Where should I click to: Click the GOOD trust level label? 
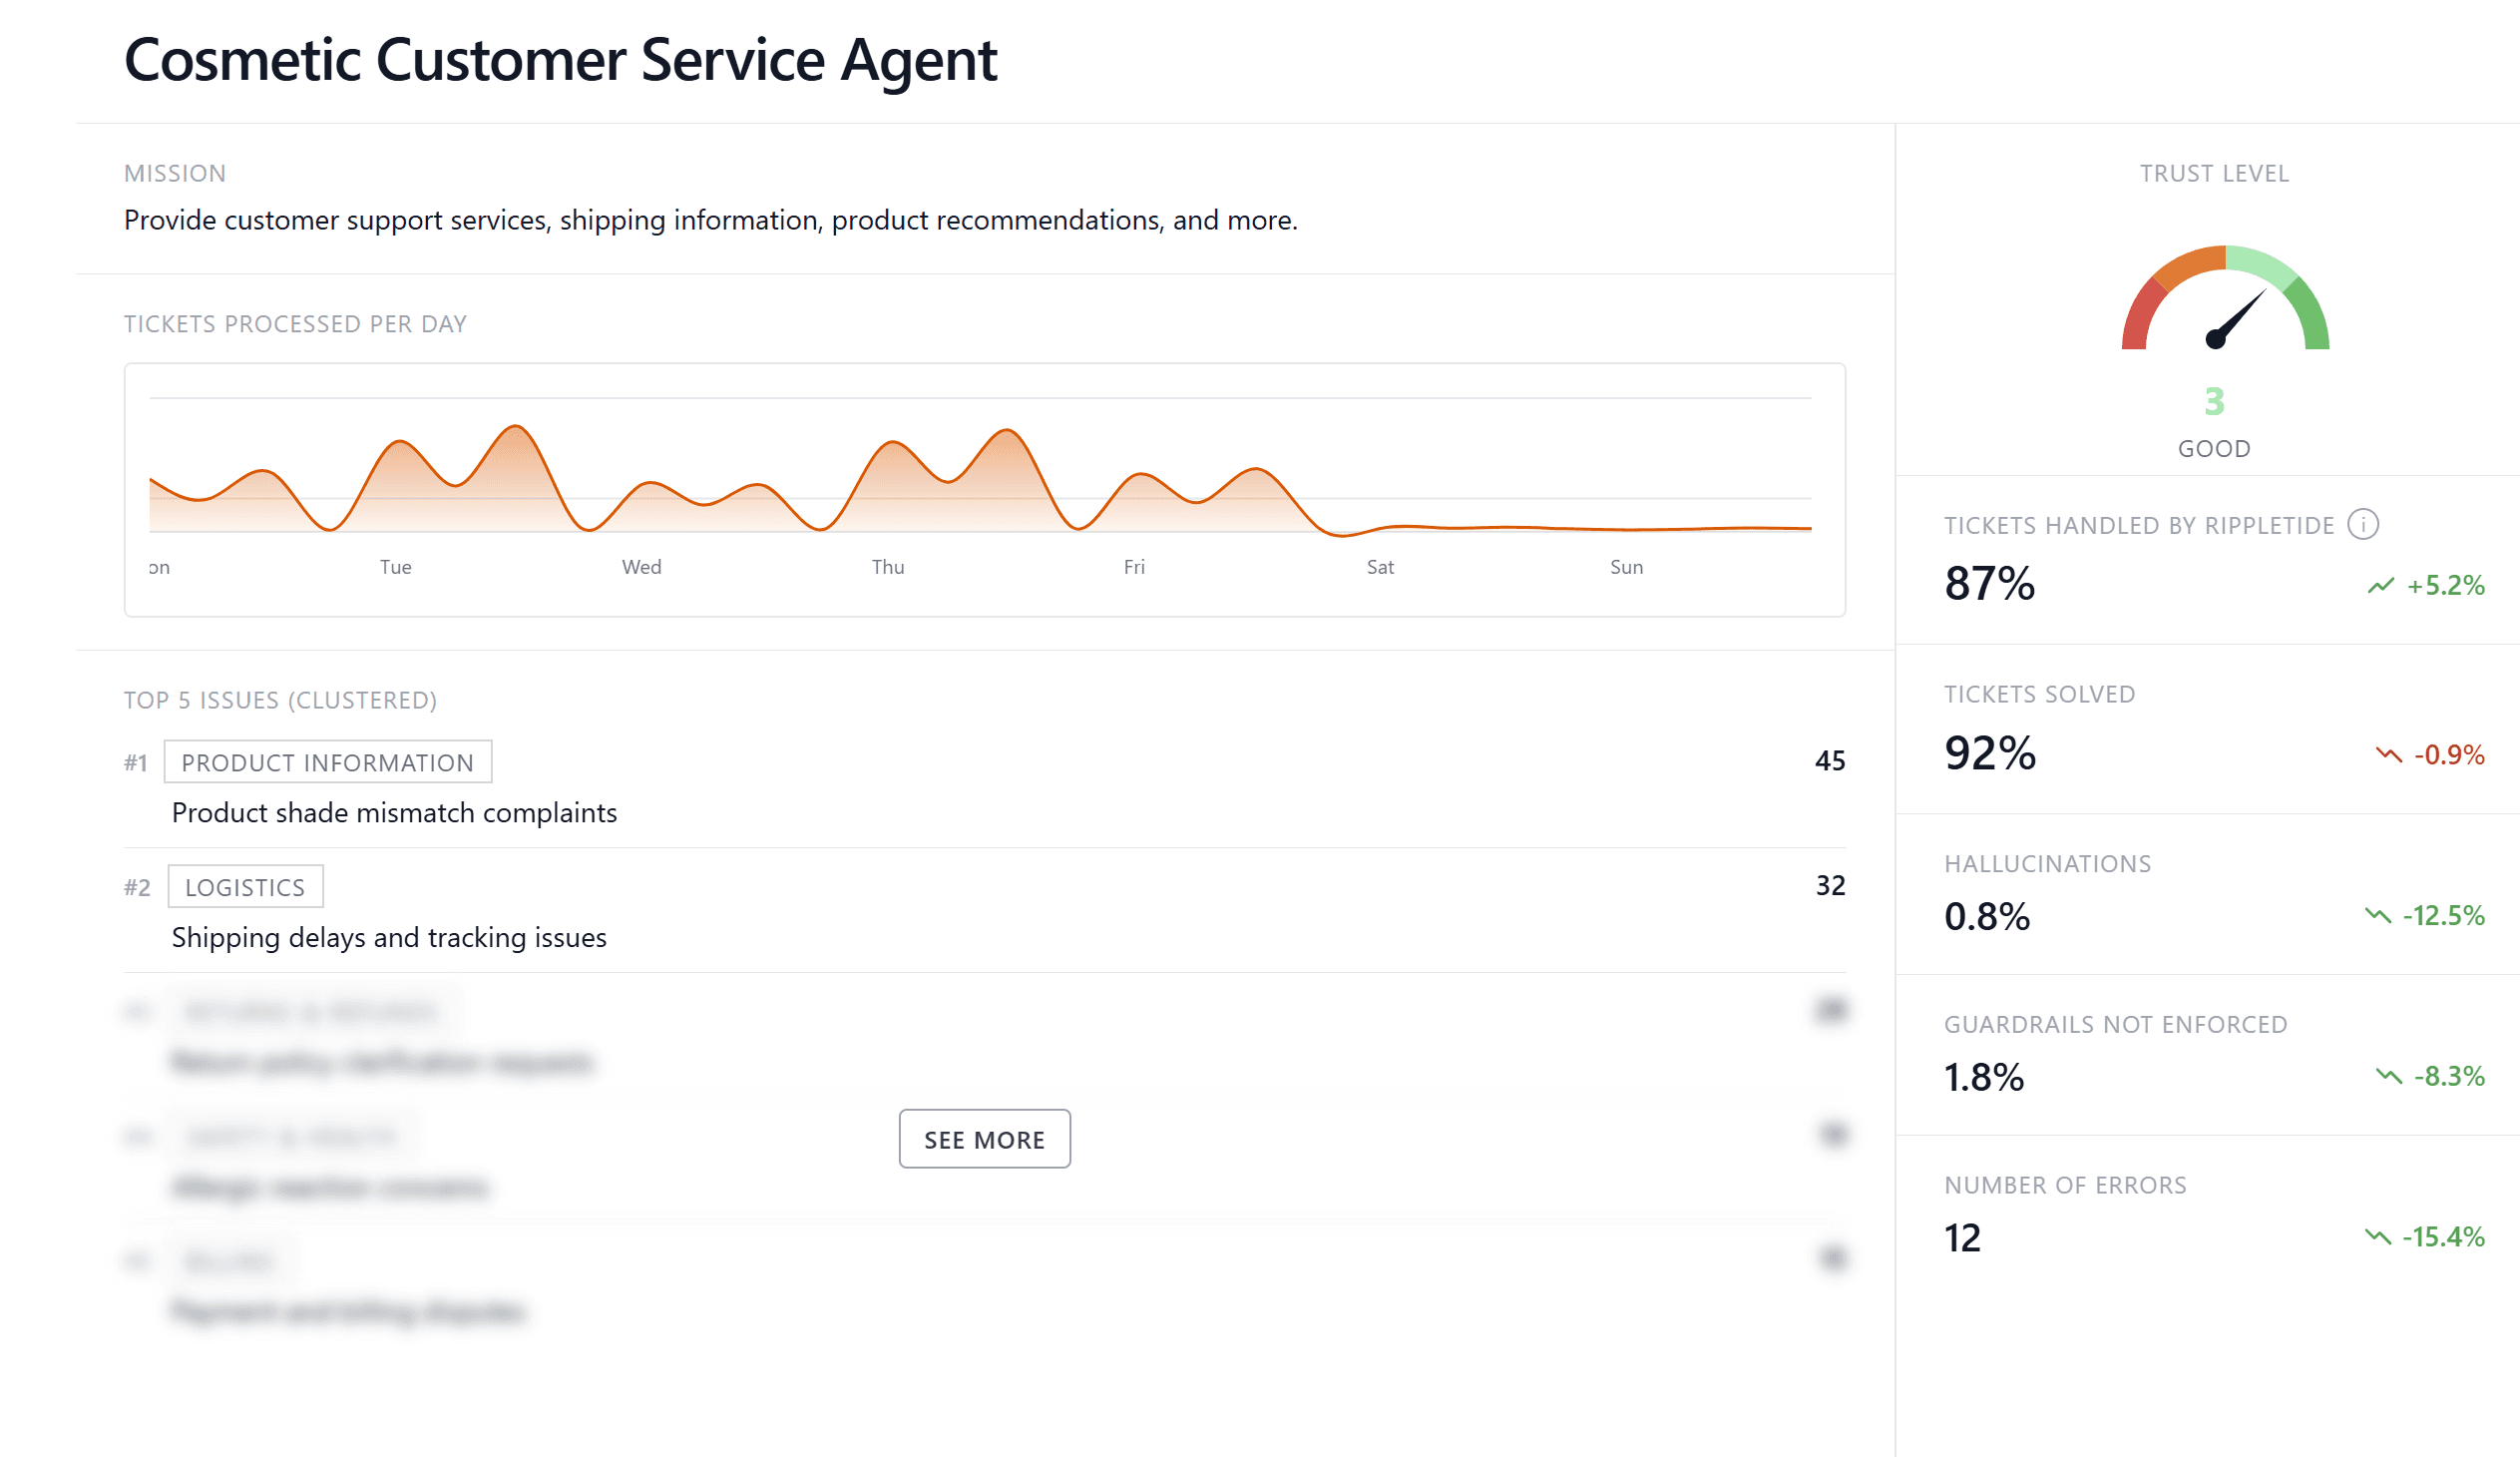[x=2214, y=449]
